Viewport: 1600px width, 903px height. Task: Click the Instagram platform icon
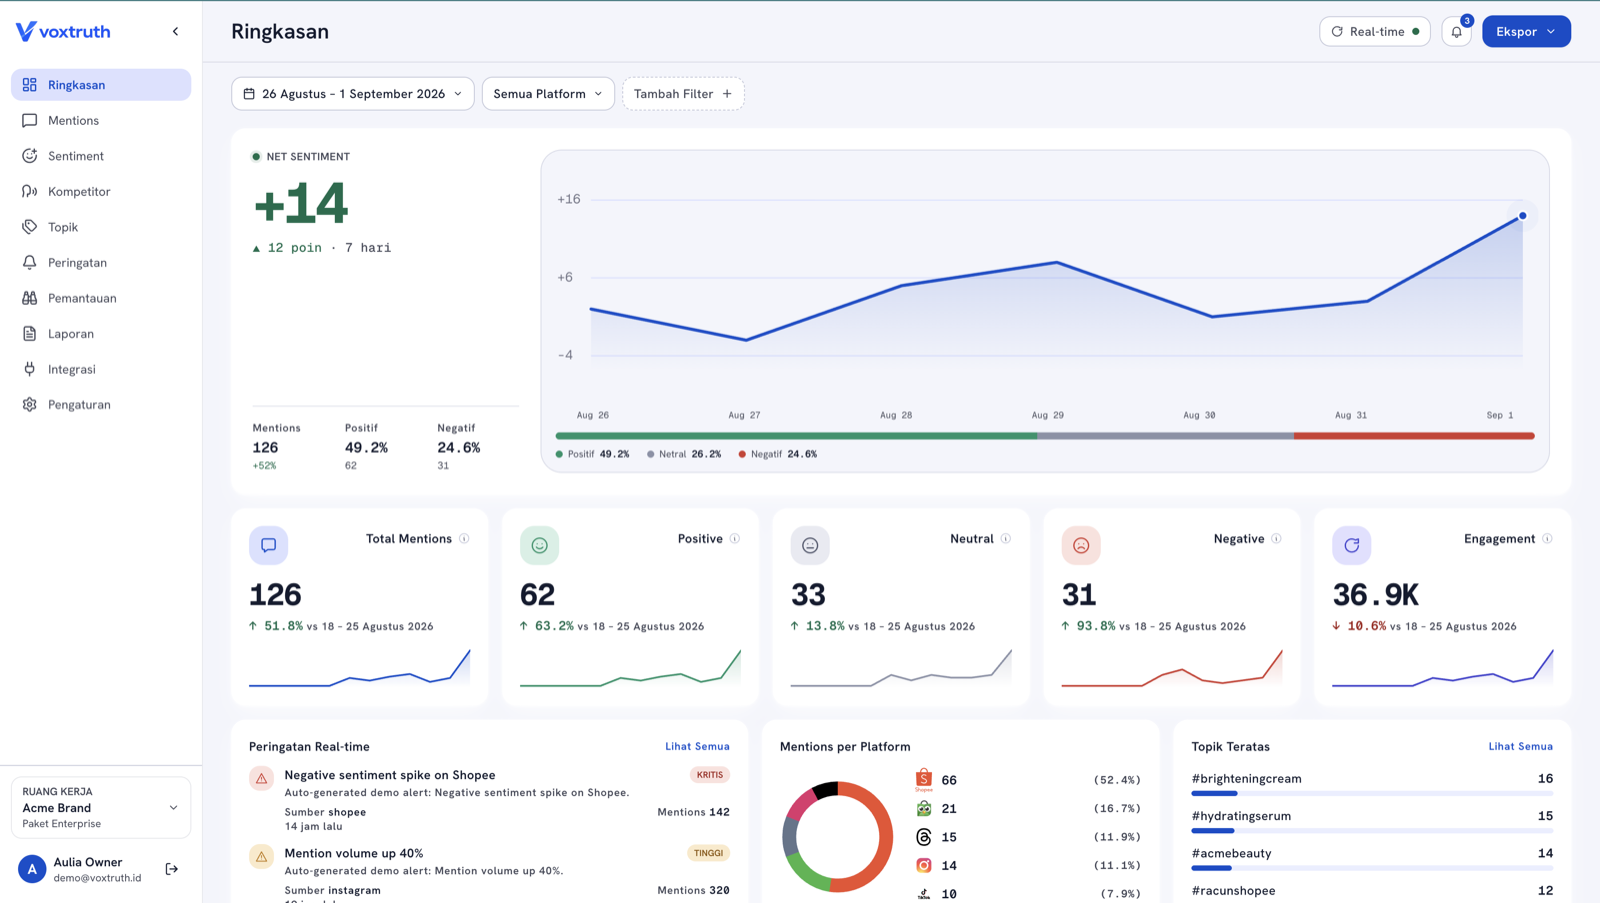tap(924, 865)
